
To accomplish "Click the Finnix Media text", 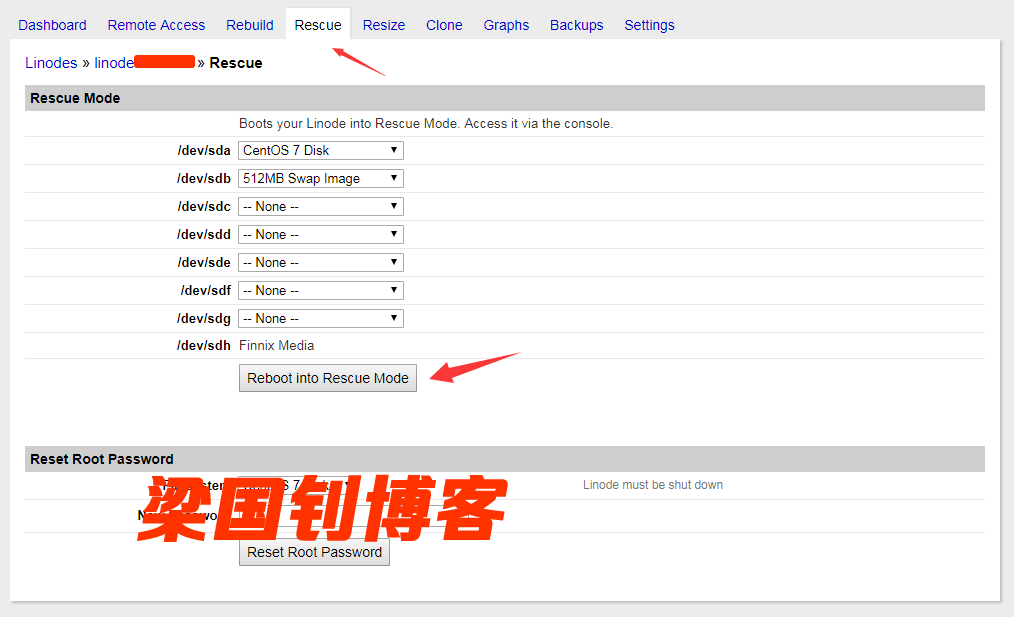I will pos(276,345).
